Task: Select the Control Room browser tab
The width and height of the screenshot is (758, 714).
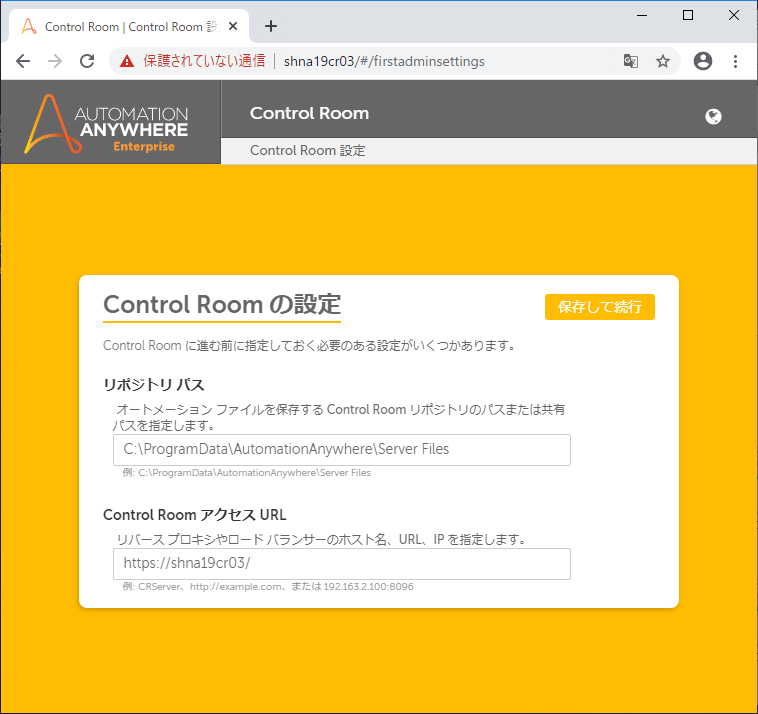Action: [x=129, y=26]
